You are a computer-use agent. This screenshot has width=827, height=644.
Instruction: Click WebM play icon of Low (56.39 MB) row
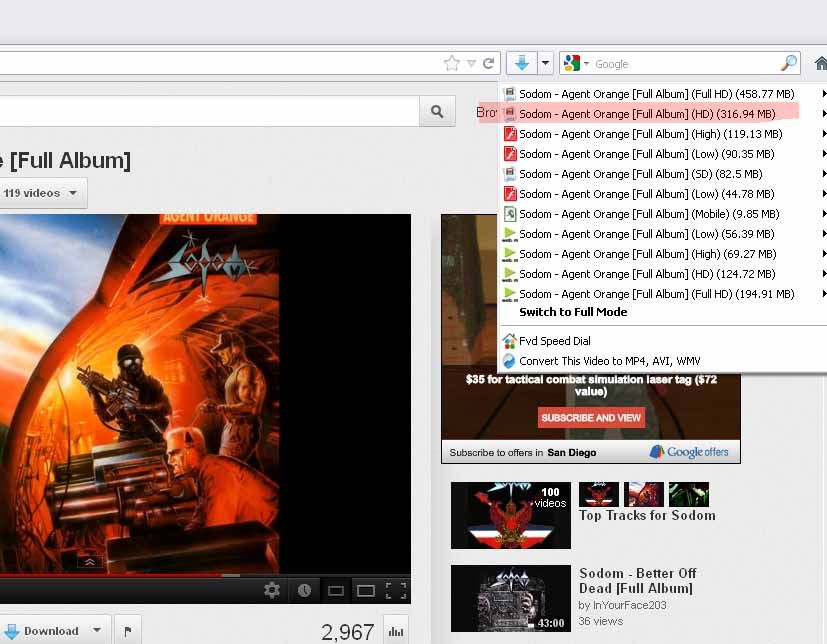tap(509, 234)
